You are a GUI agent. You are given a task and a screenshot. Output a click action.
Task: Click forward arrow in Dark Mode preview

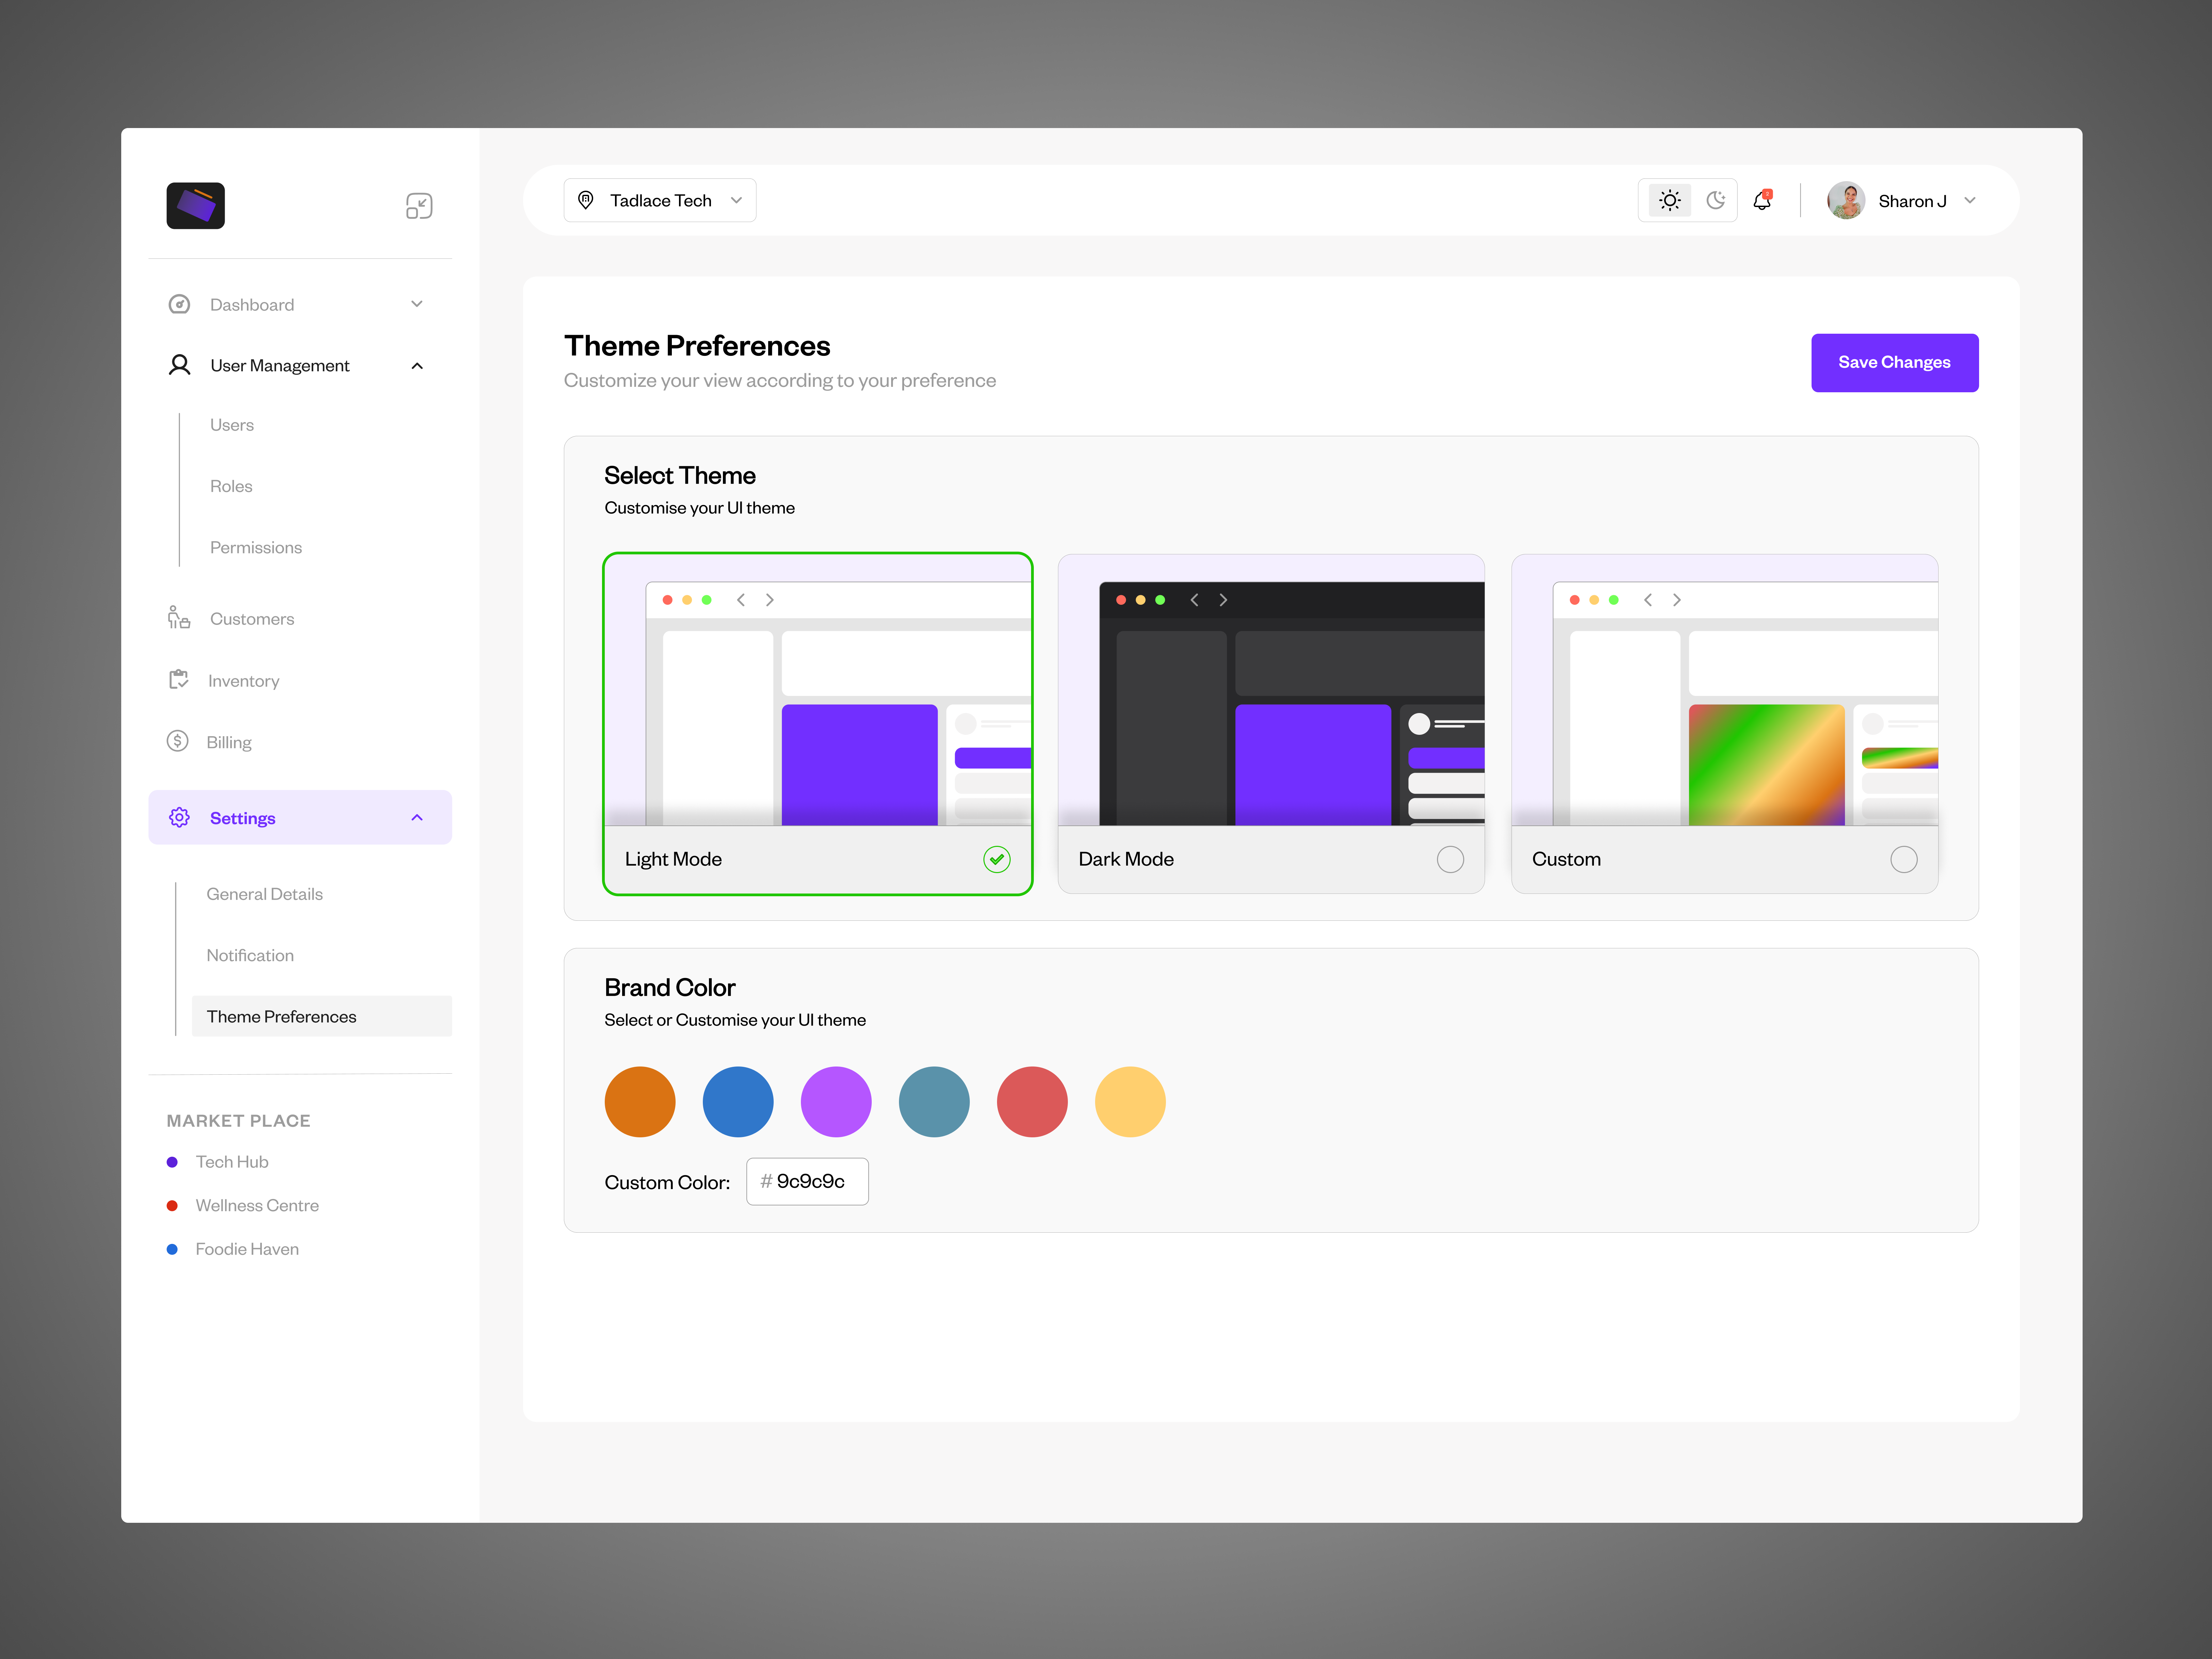[x=1223, y=600]
